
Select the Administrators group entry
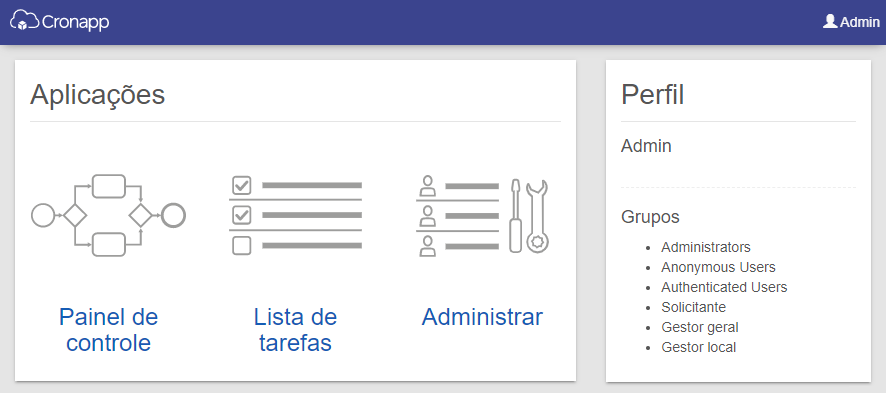coord(706,247)
